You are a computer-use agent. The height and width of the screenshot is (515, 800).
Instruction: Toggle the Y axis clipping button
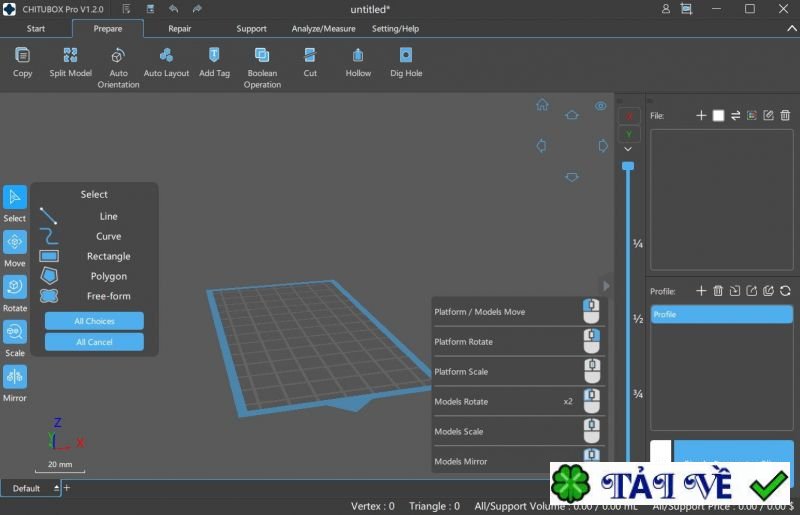coord(628,133)
